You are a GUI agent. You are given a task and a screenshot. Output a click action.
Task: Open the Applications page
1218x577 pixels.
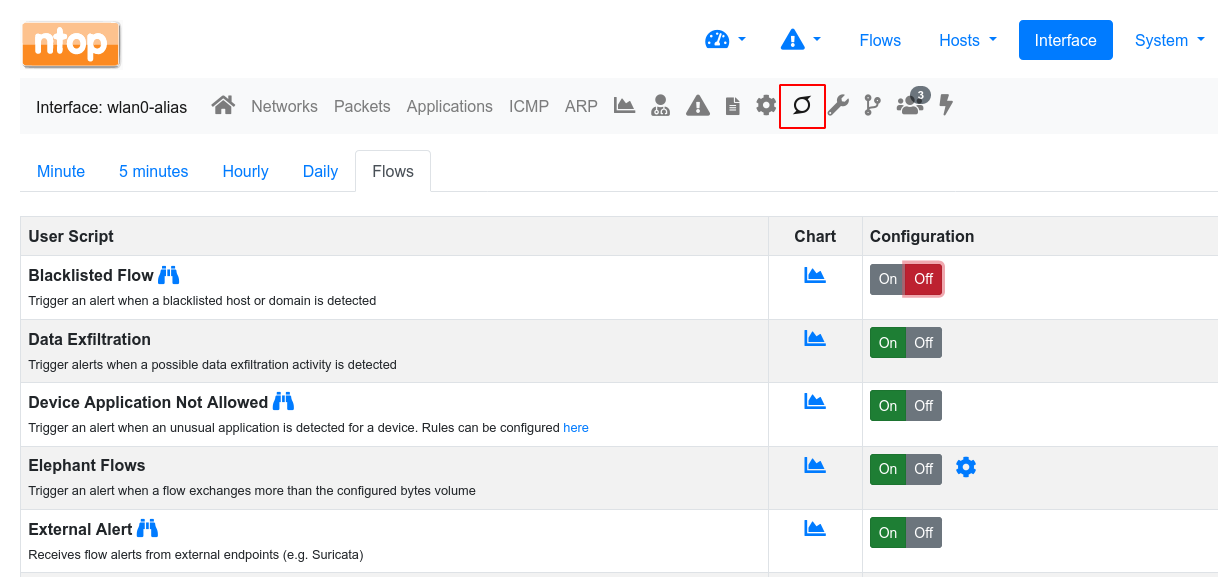(x=449, y=106)
